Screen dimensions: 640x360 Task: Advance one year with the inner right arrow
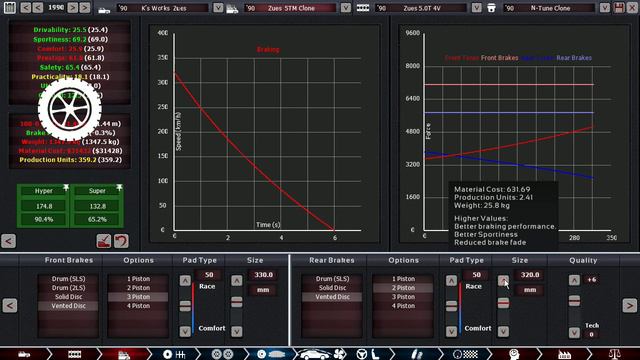pyautogui.click(x=73, y=7)
